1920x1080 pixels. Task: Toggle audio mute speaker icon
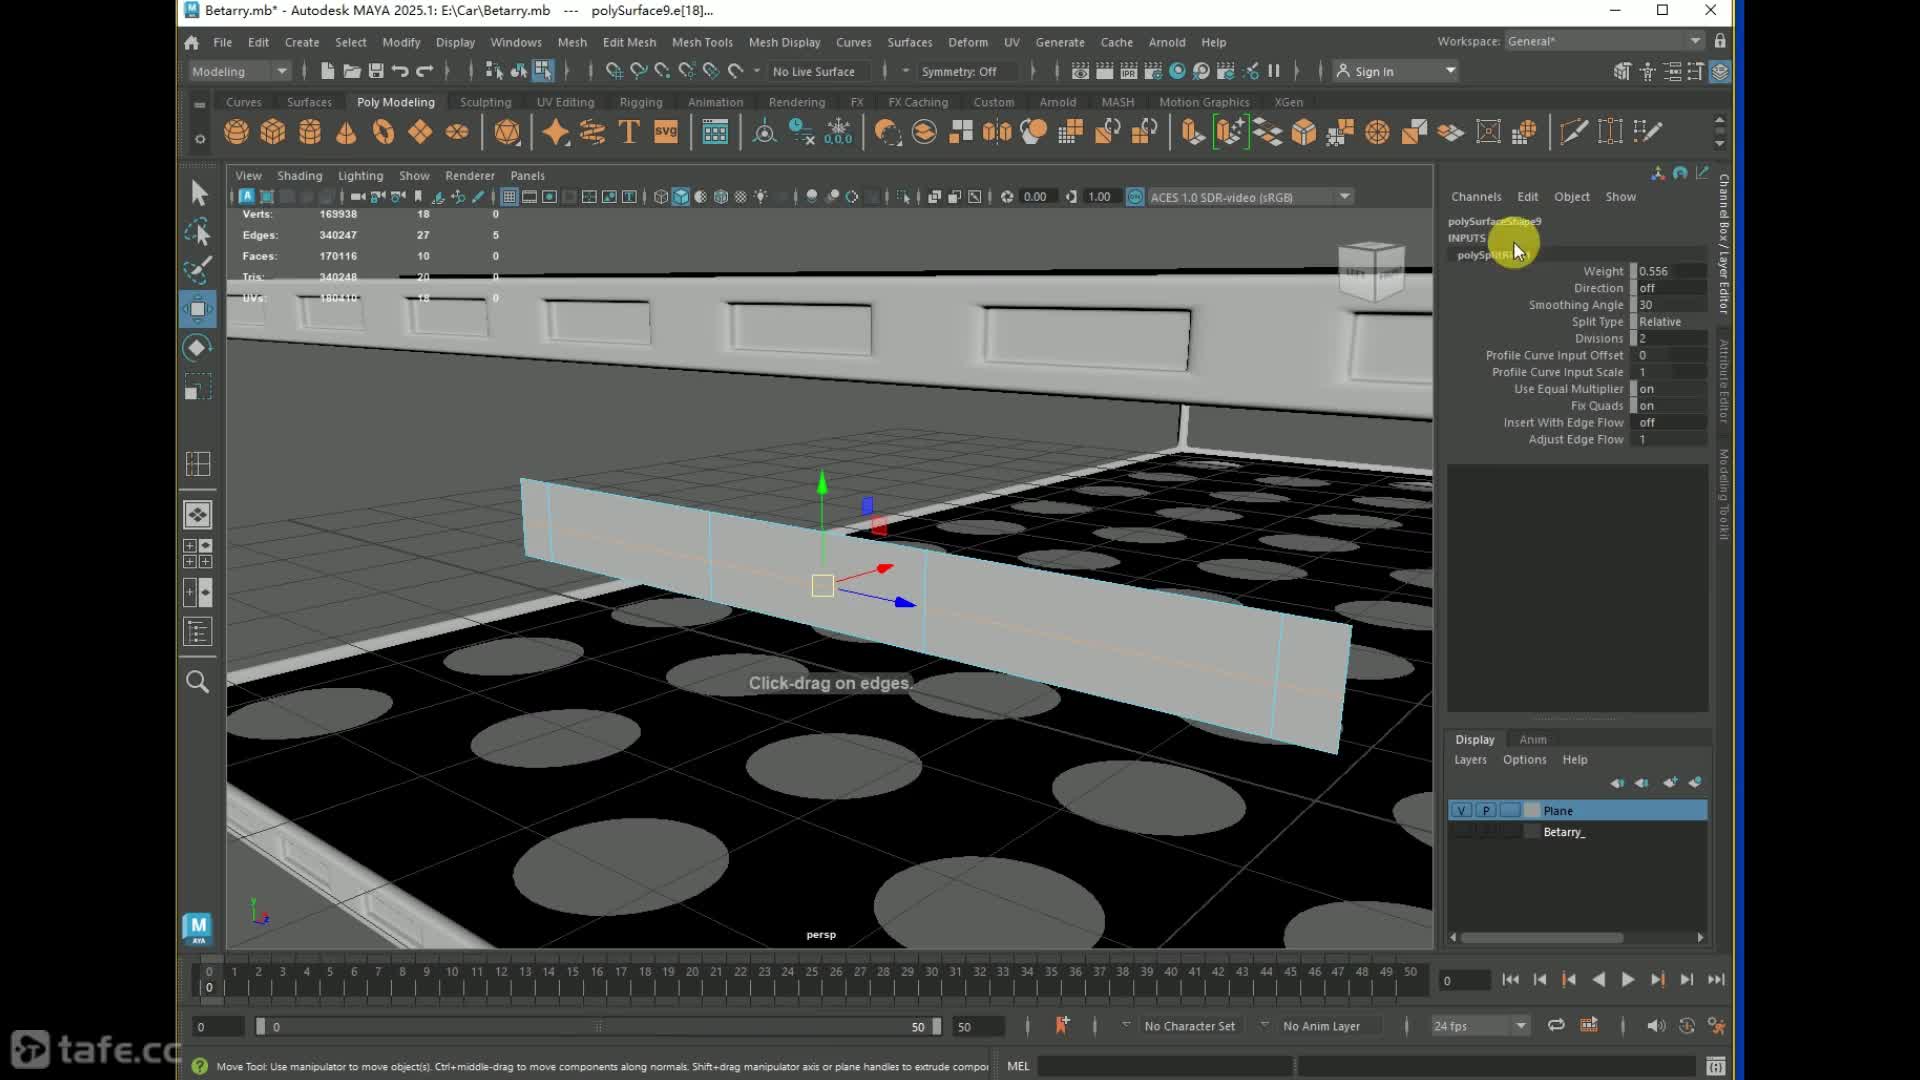pyautogui.click(x=1655, y=1026)
